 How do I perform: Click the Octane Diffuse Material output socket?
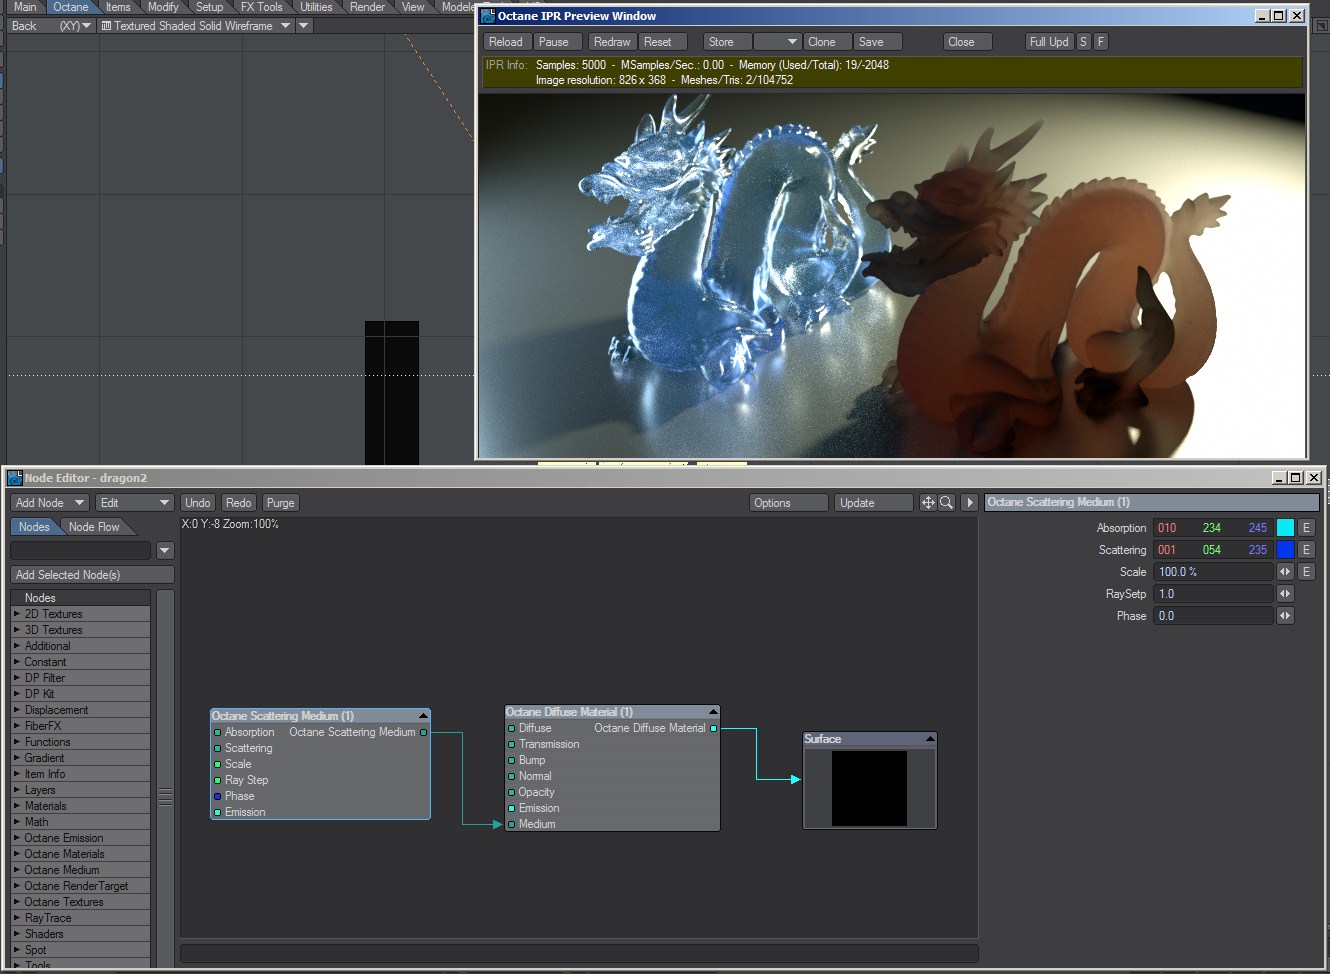713,729
